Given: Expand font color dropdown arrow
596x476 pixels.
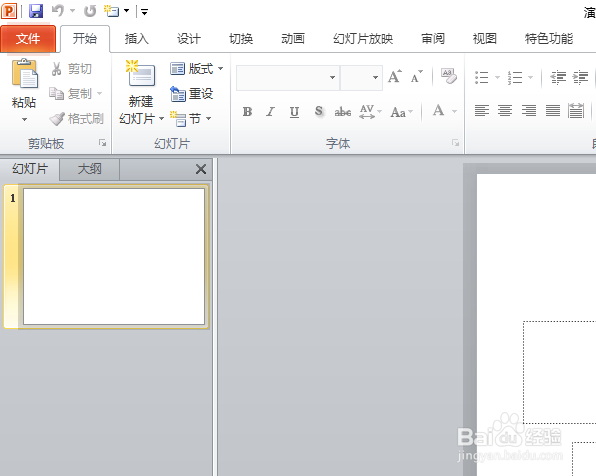Looking at the screenshot, I should point(454,111).
